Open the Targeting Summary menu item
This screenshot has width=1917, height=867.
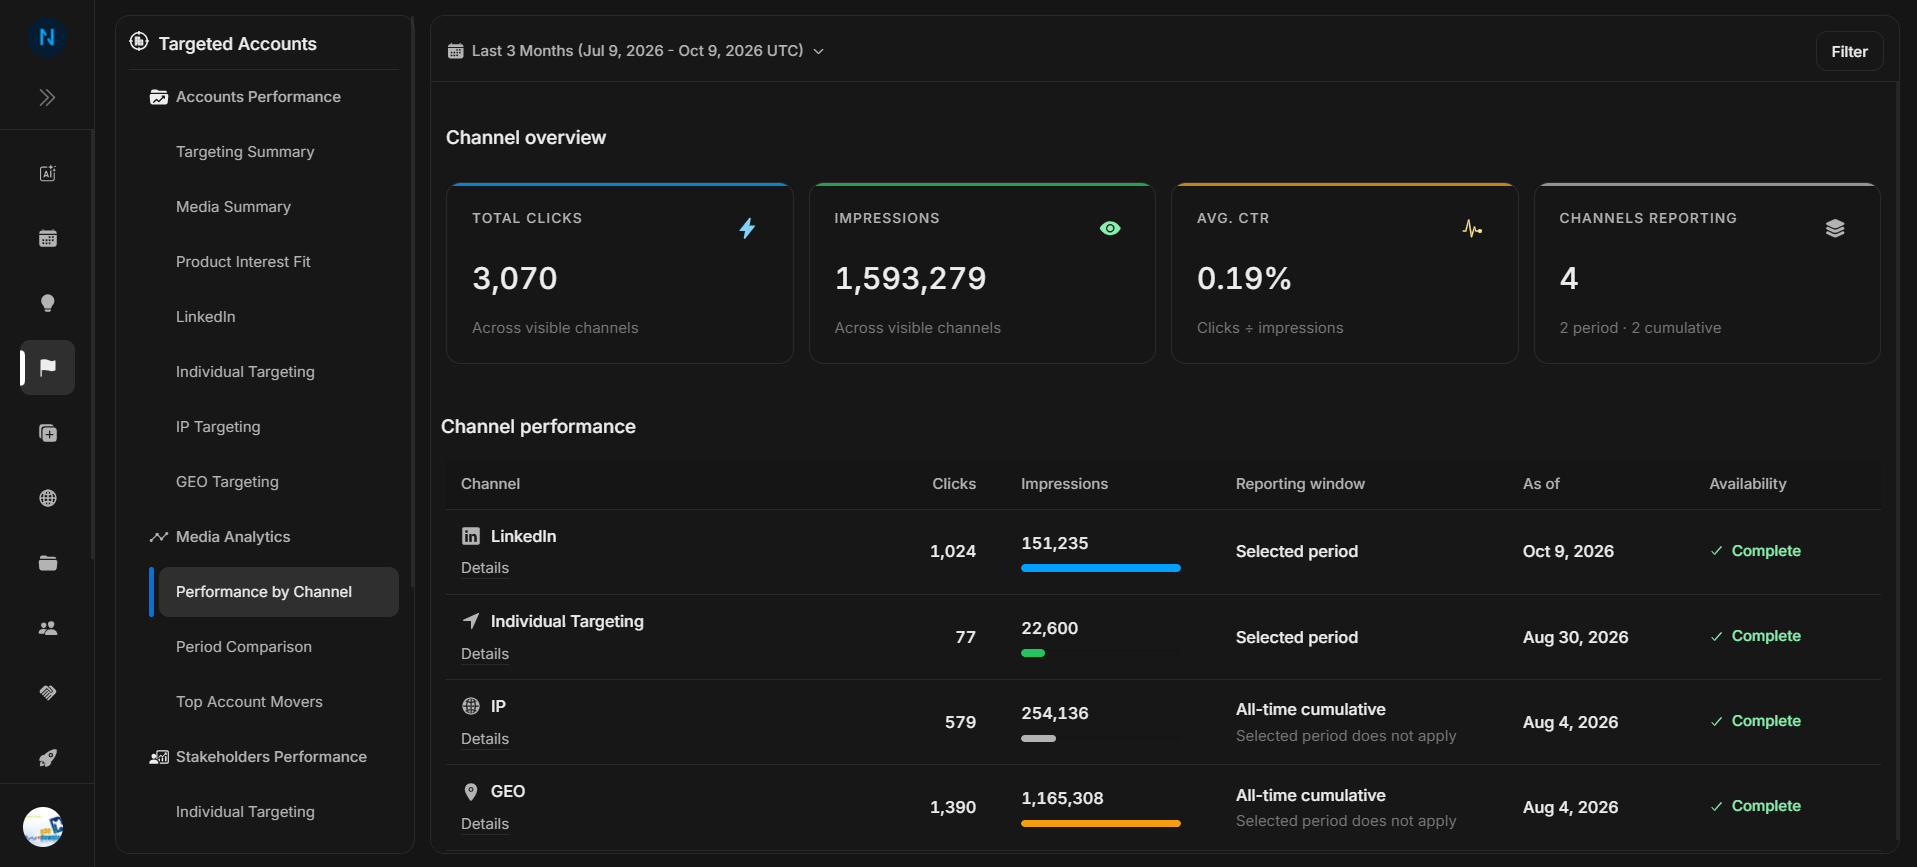point(245,152)
